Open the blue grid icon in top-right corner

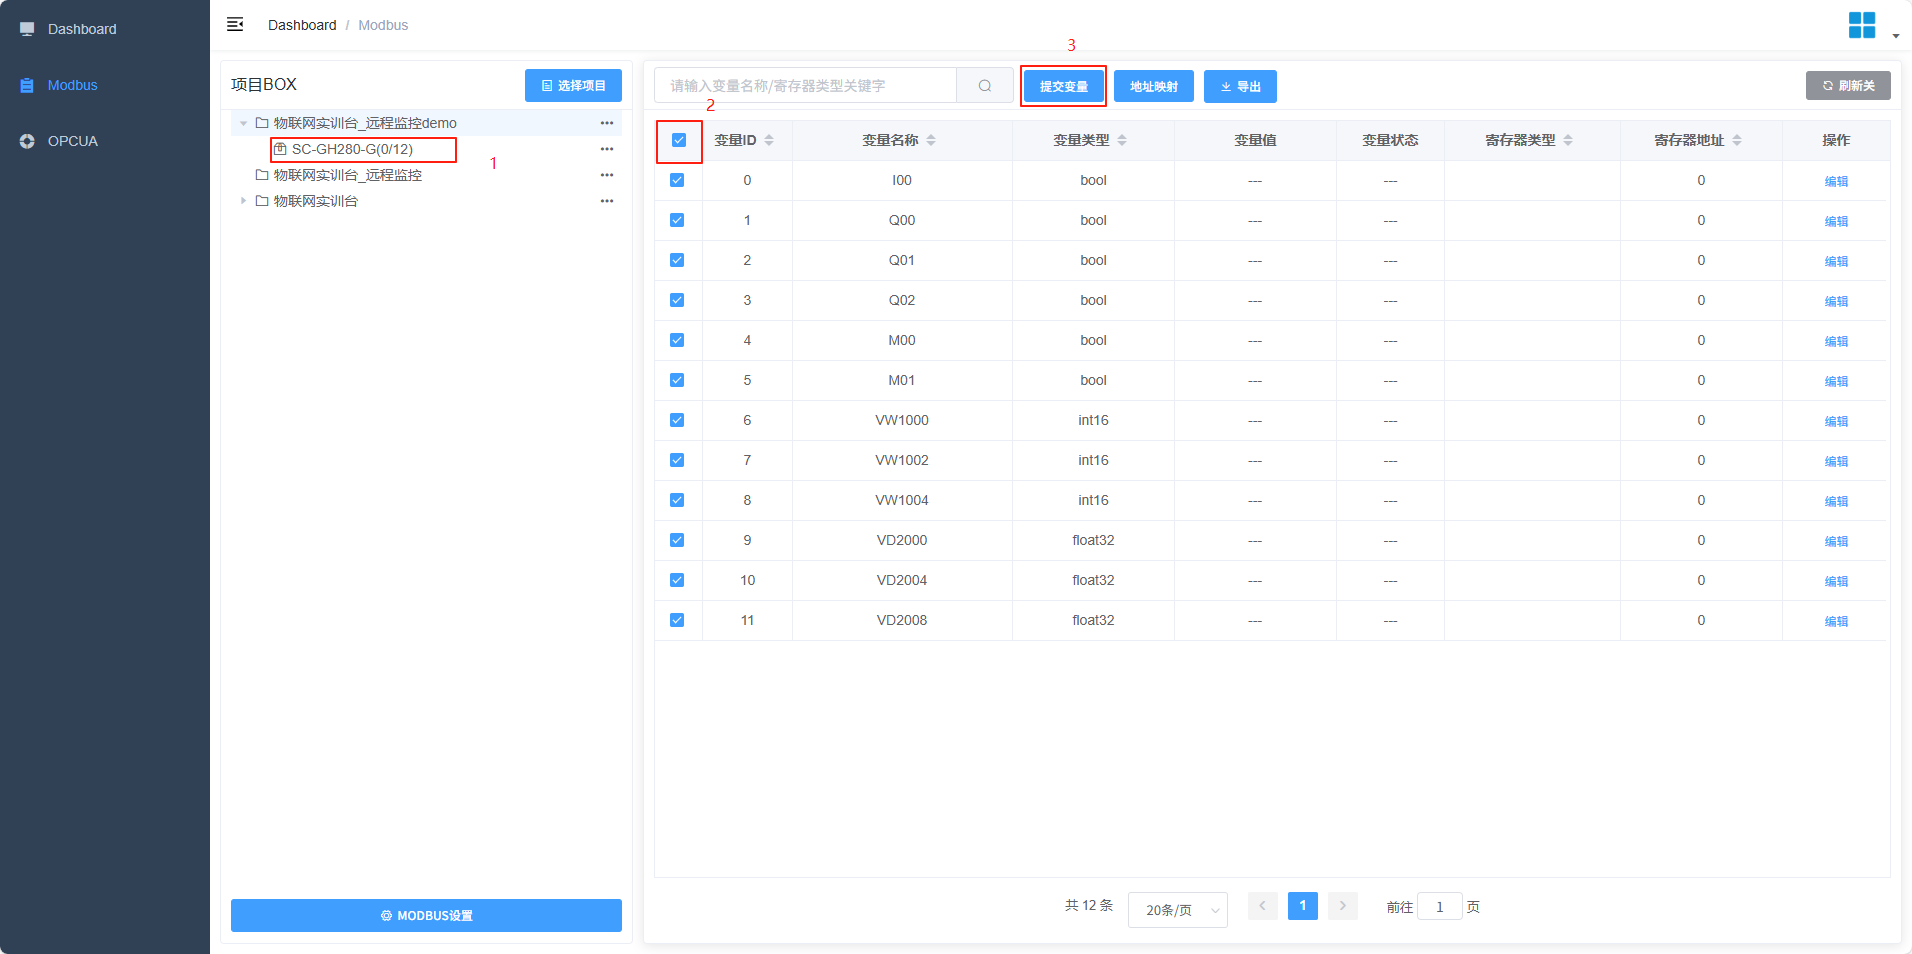pos(1861,25)
